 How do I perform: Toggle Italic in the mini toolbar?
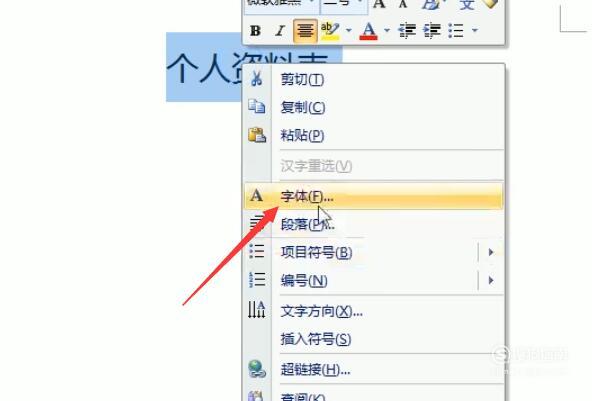(x=280, y=31)
